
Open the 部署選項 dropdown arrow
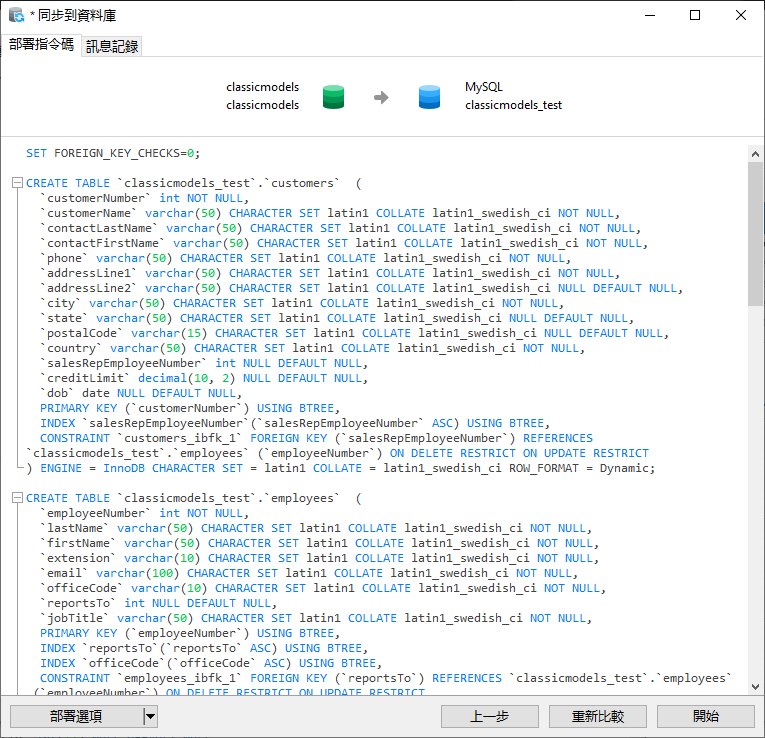(150, 716)
